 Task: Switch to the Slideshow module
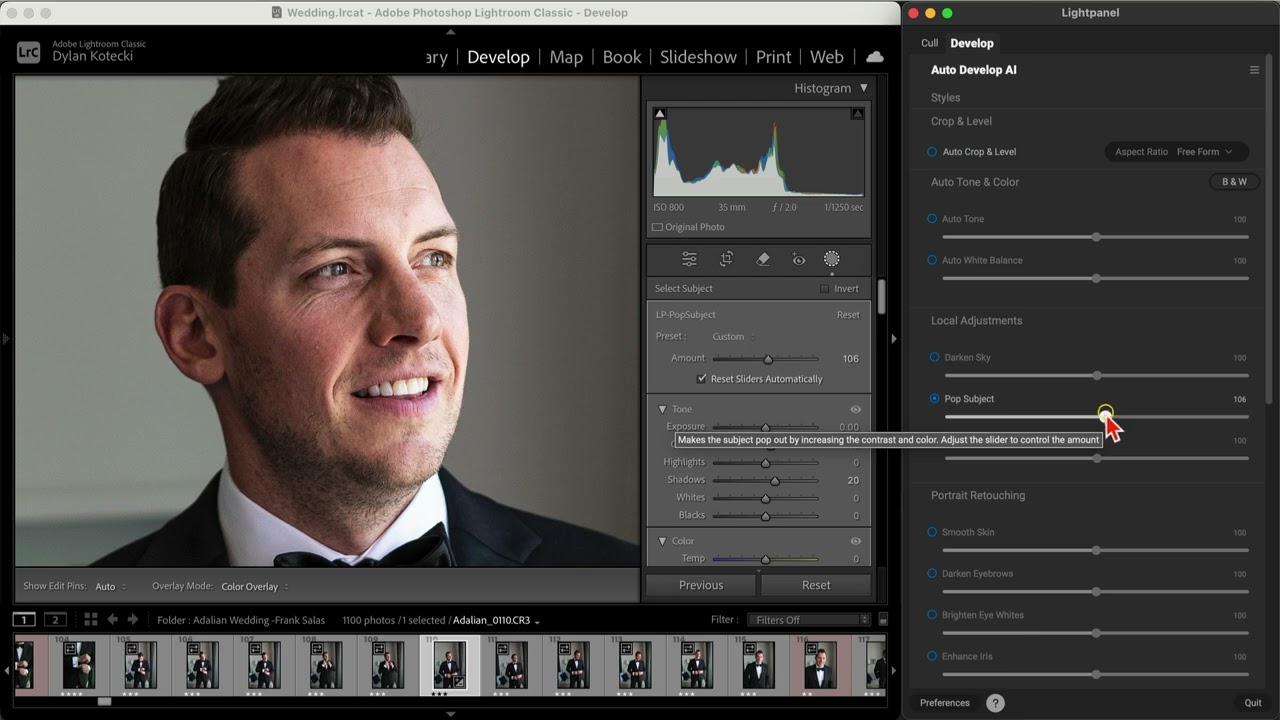698,57
